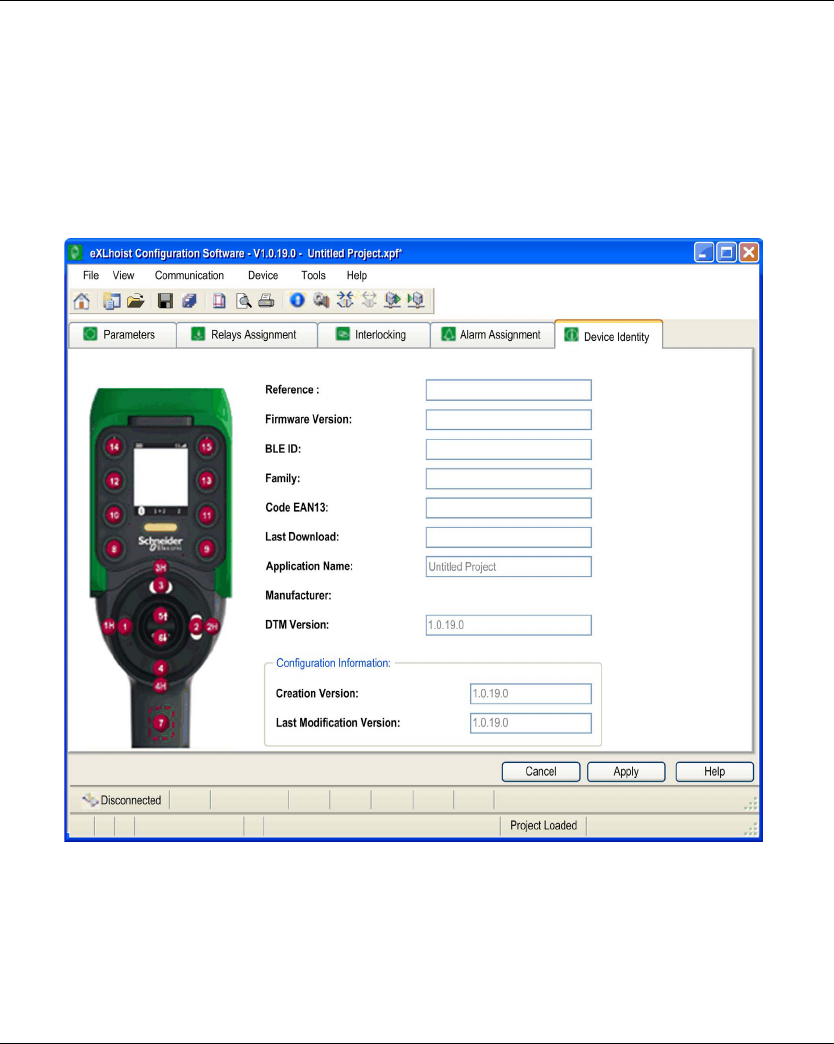Click button 12 on remote image
The image size is (834, 1044).
click(114, 481)
